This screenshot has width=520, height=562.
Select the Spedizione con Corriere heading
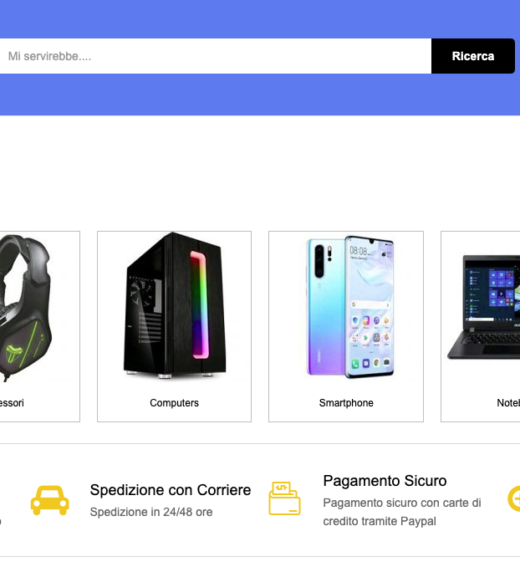(170, 490)
